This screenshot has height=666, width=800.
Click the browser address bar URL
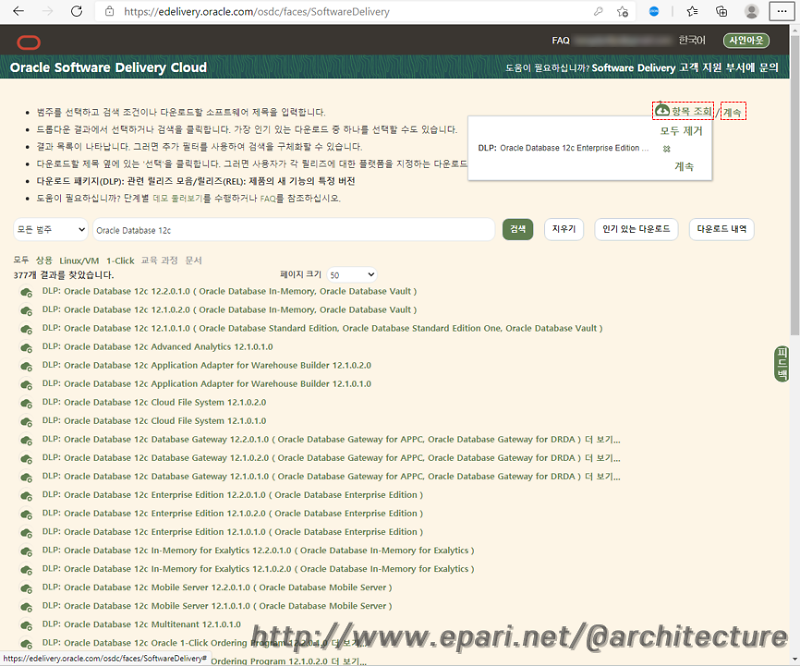pos(257,11)
